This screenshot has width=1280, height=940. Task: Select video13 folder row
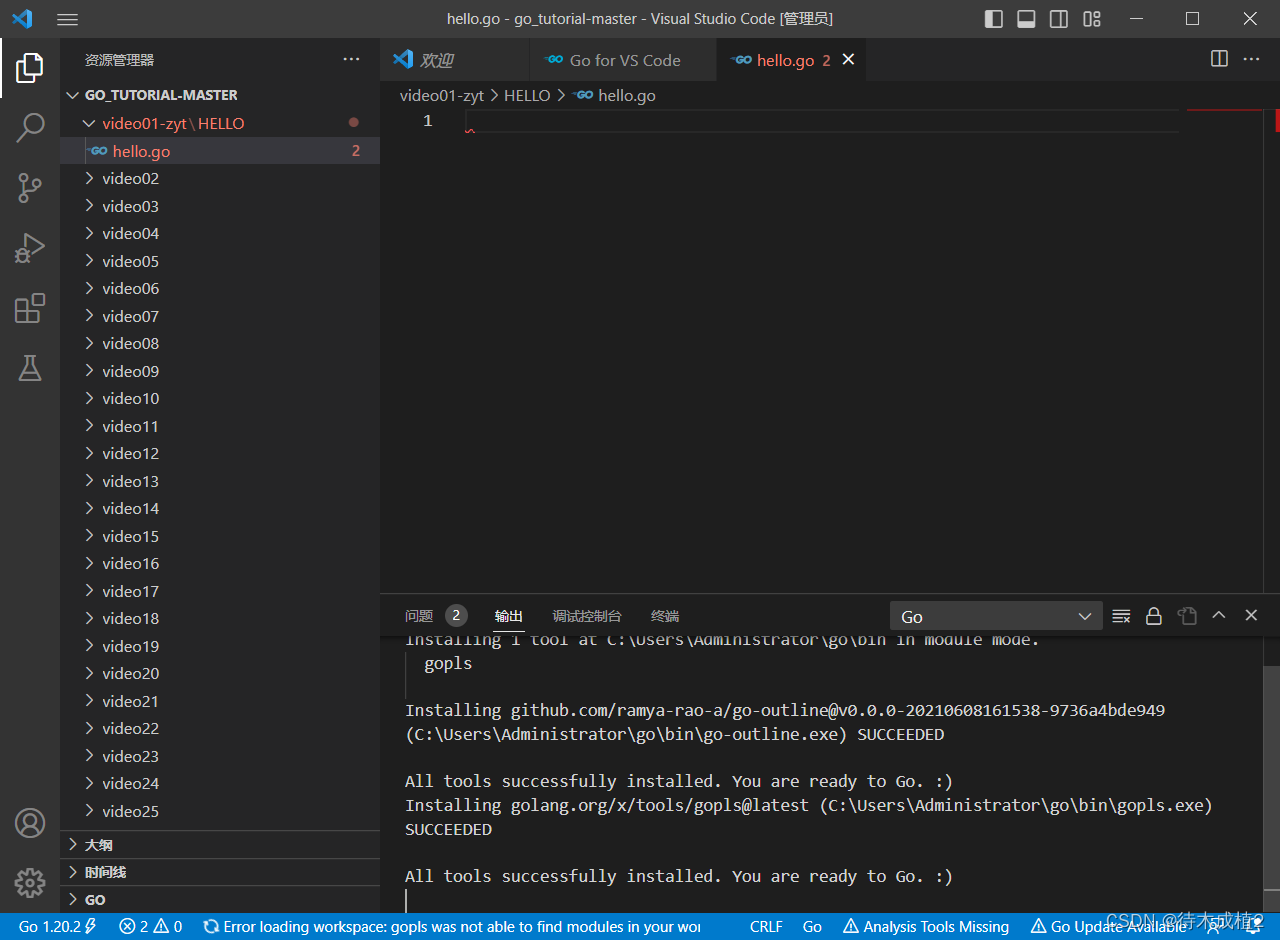[x=220, y=481]
